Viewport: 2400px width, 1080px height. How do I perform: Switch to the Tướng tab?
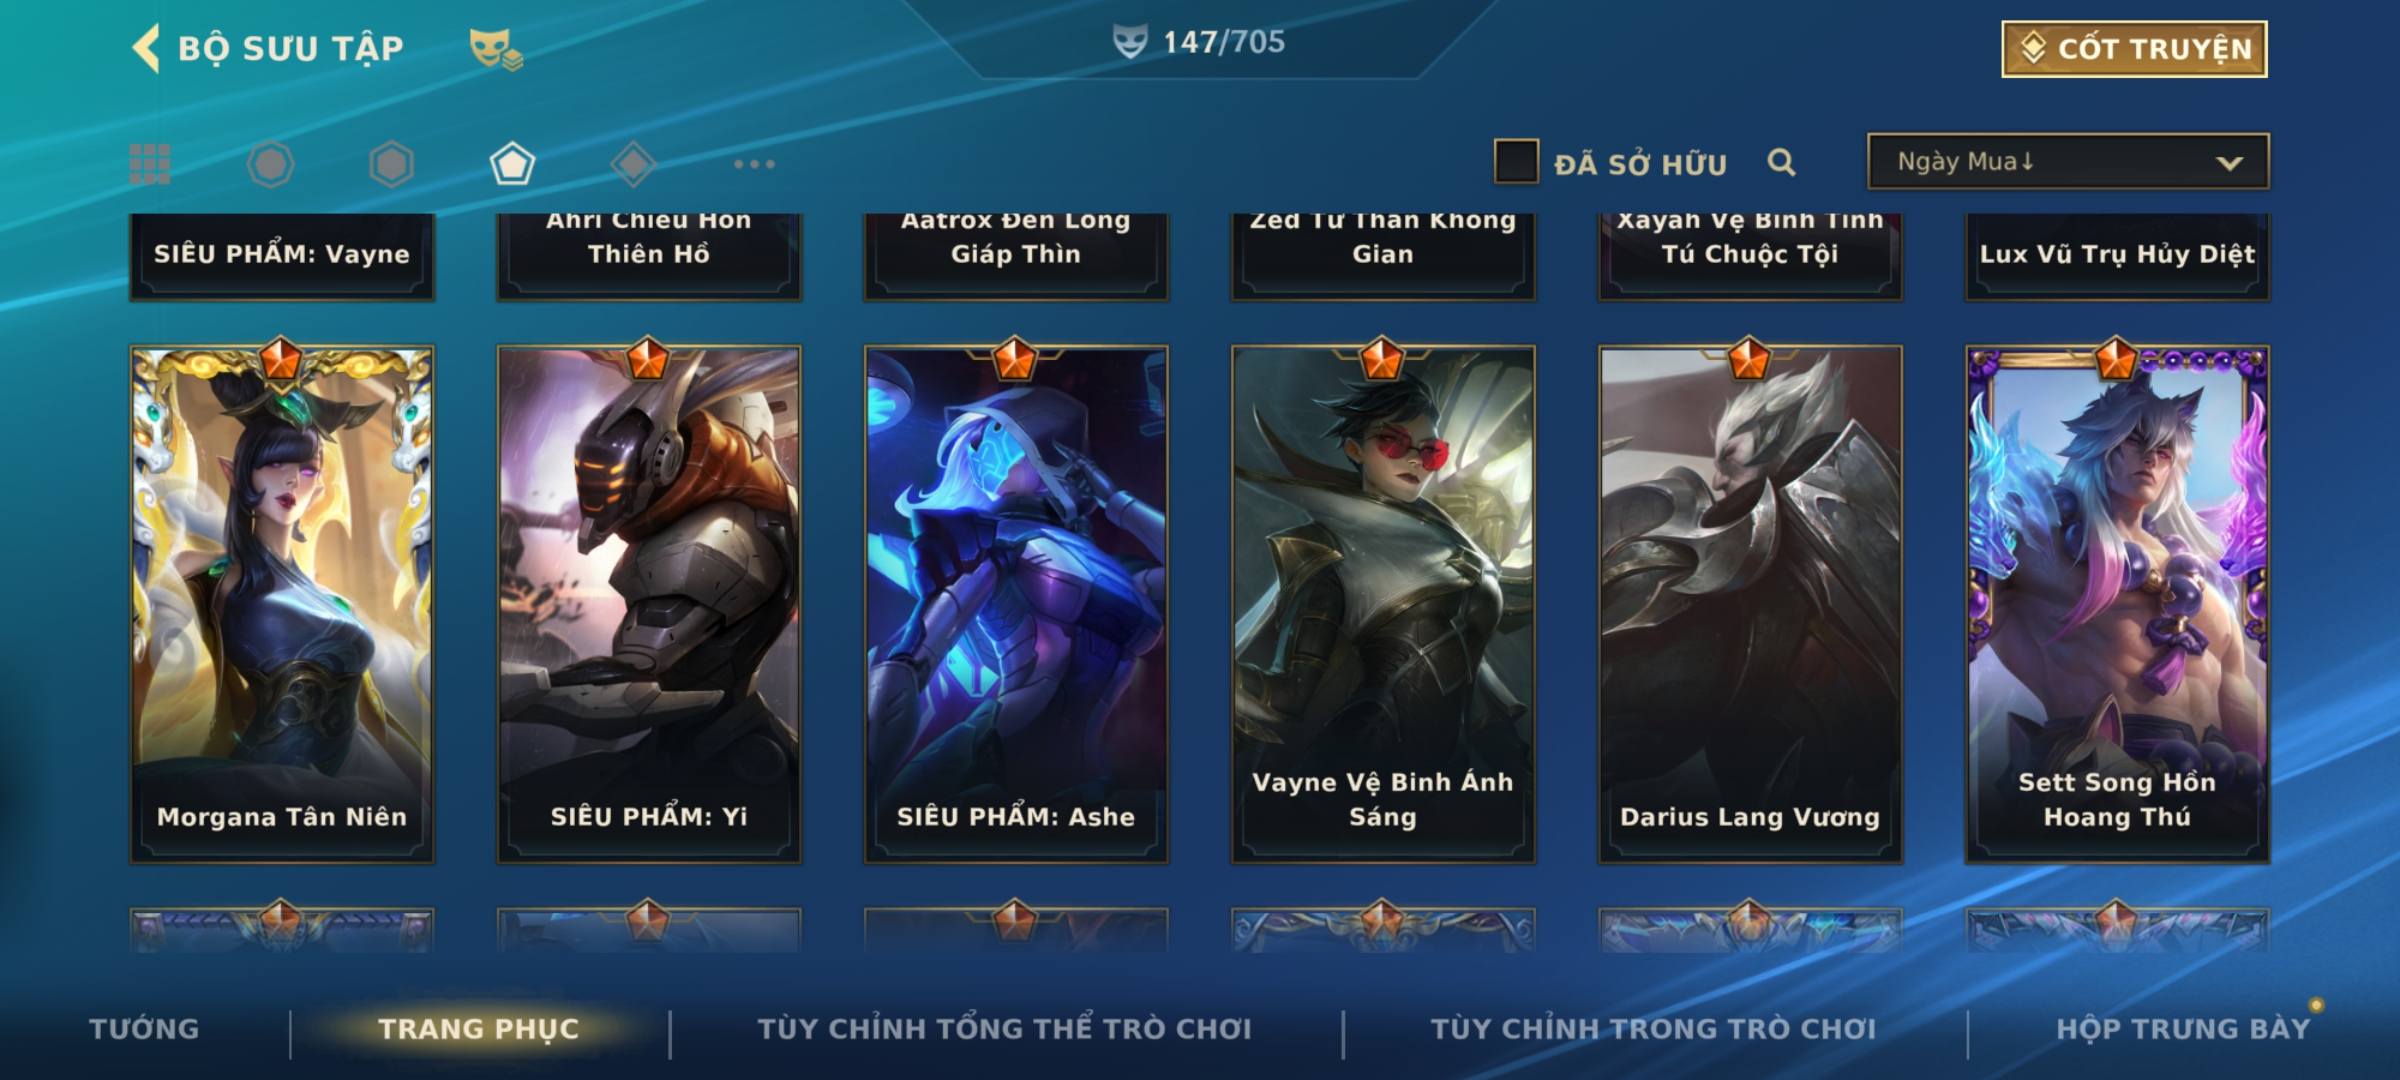tap(144, 1028)
